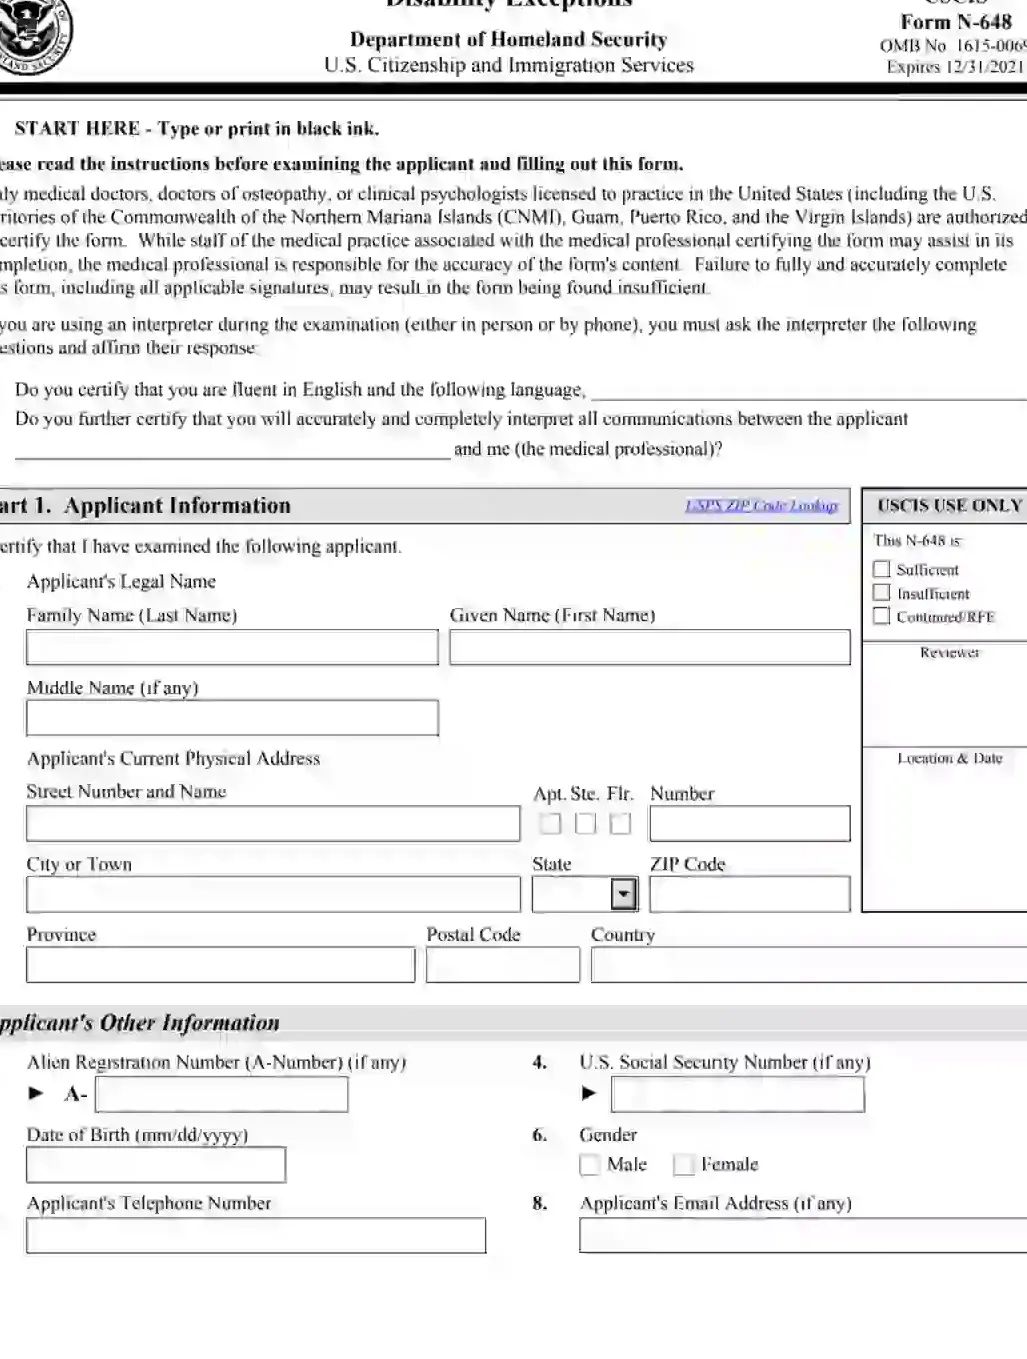Select Male gender
This screenshot has width=1027, height=1359.
tap(591, 1164)
